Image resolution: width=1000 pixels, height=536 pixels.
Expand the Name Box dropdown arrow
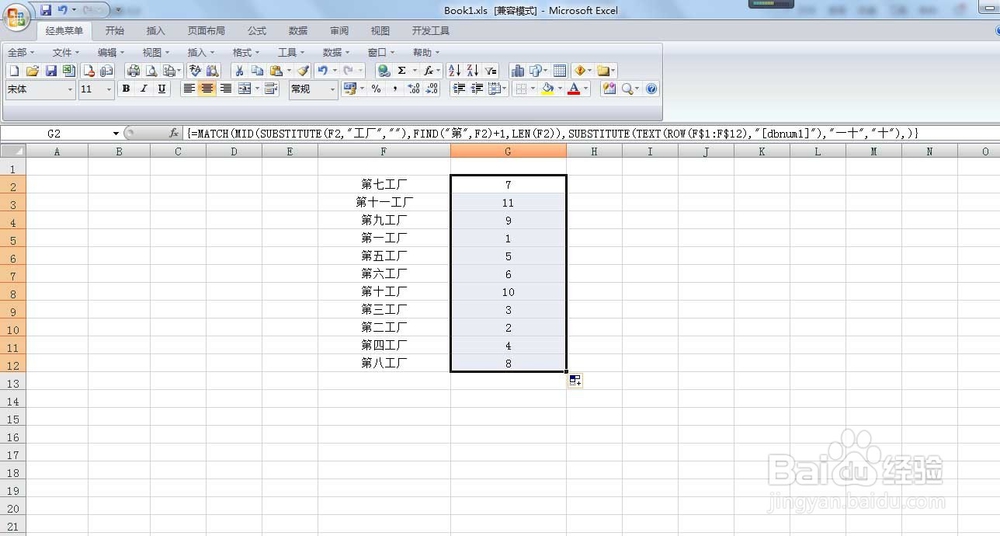pos(116,133)
